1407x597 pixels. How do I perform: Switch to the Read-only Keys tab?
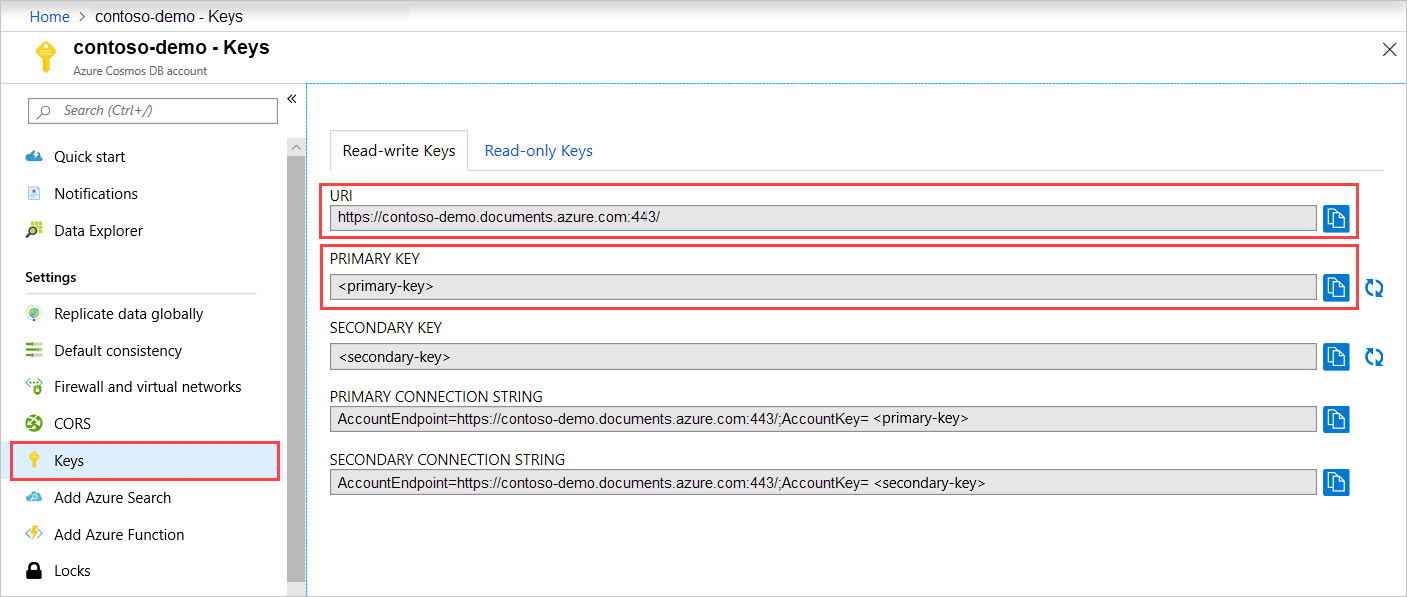pos(538,150)
